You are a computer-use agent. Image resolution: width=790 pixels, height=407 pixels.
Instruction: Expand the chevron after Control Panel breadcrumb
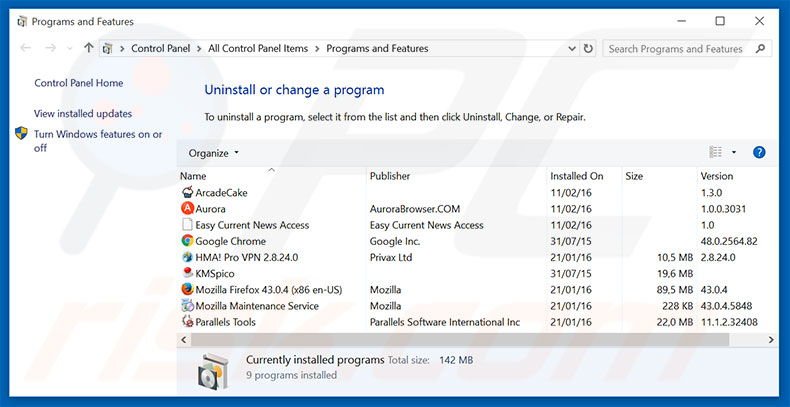[x=199, y=49]
